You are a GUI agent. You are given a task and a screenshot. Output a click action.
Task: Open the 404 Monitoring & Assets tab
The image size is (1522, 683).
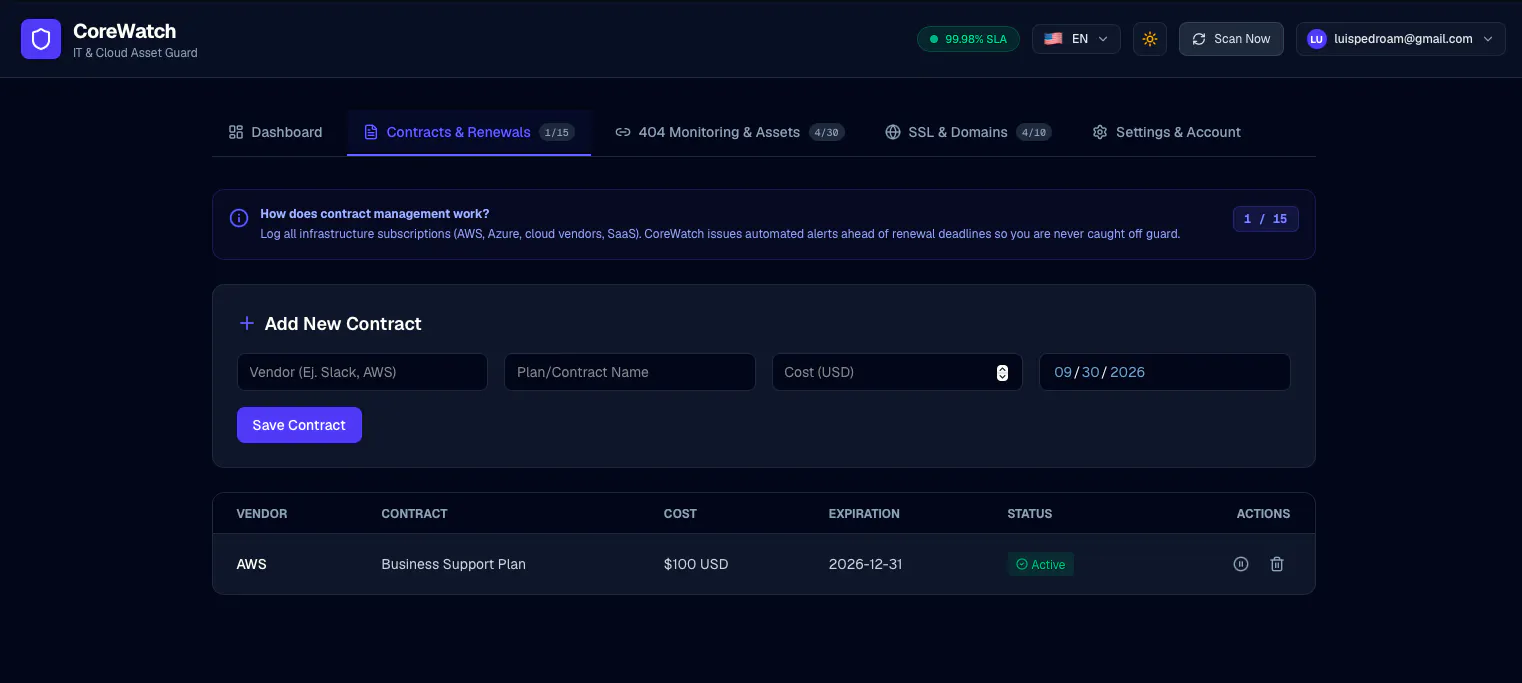coord(729,132)
